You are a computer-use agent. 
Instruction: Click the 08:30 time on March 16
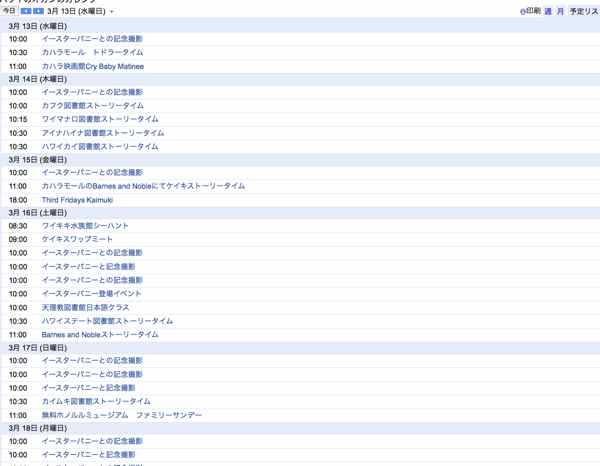(18, 226)
